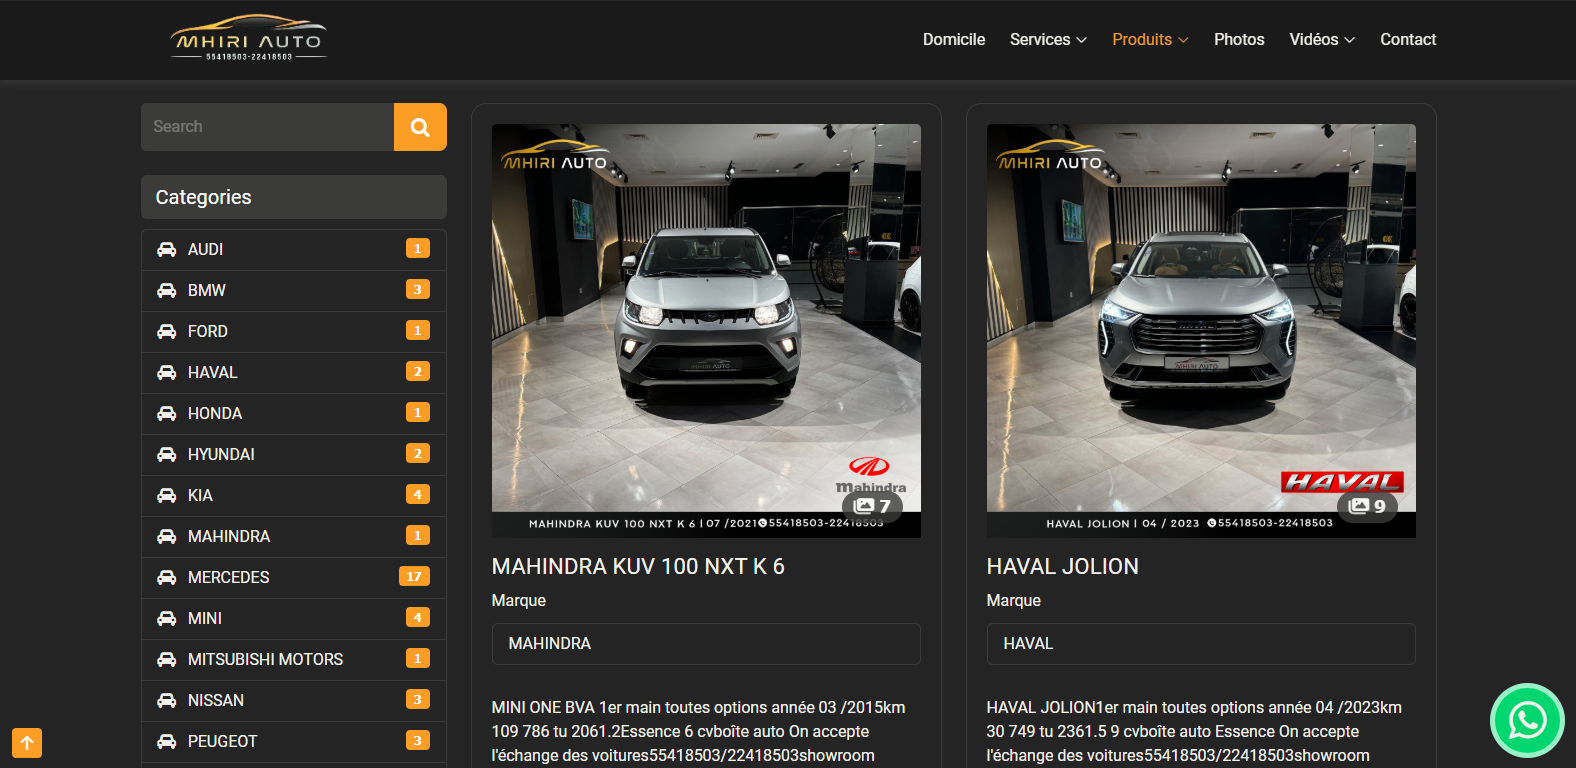Click the scroll-to-top arrow button
1576x768 pixels.
point(27,743)
